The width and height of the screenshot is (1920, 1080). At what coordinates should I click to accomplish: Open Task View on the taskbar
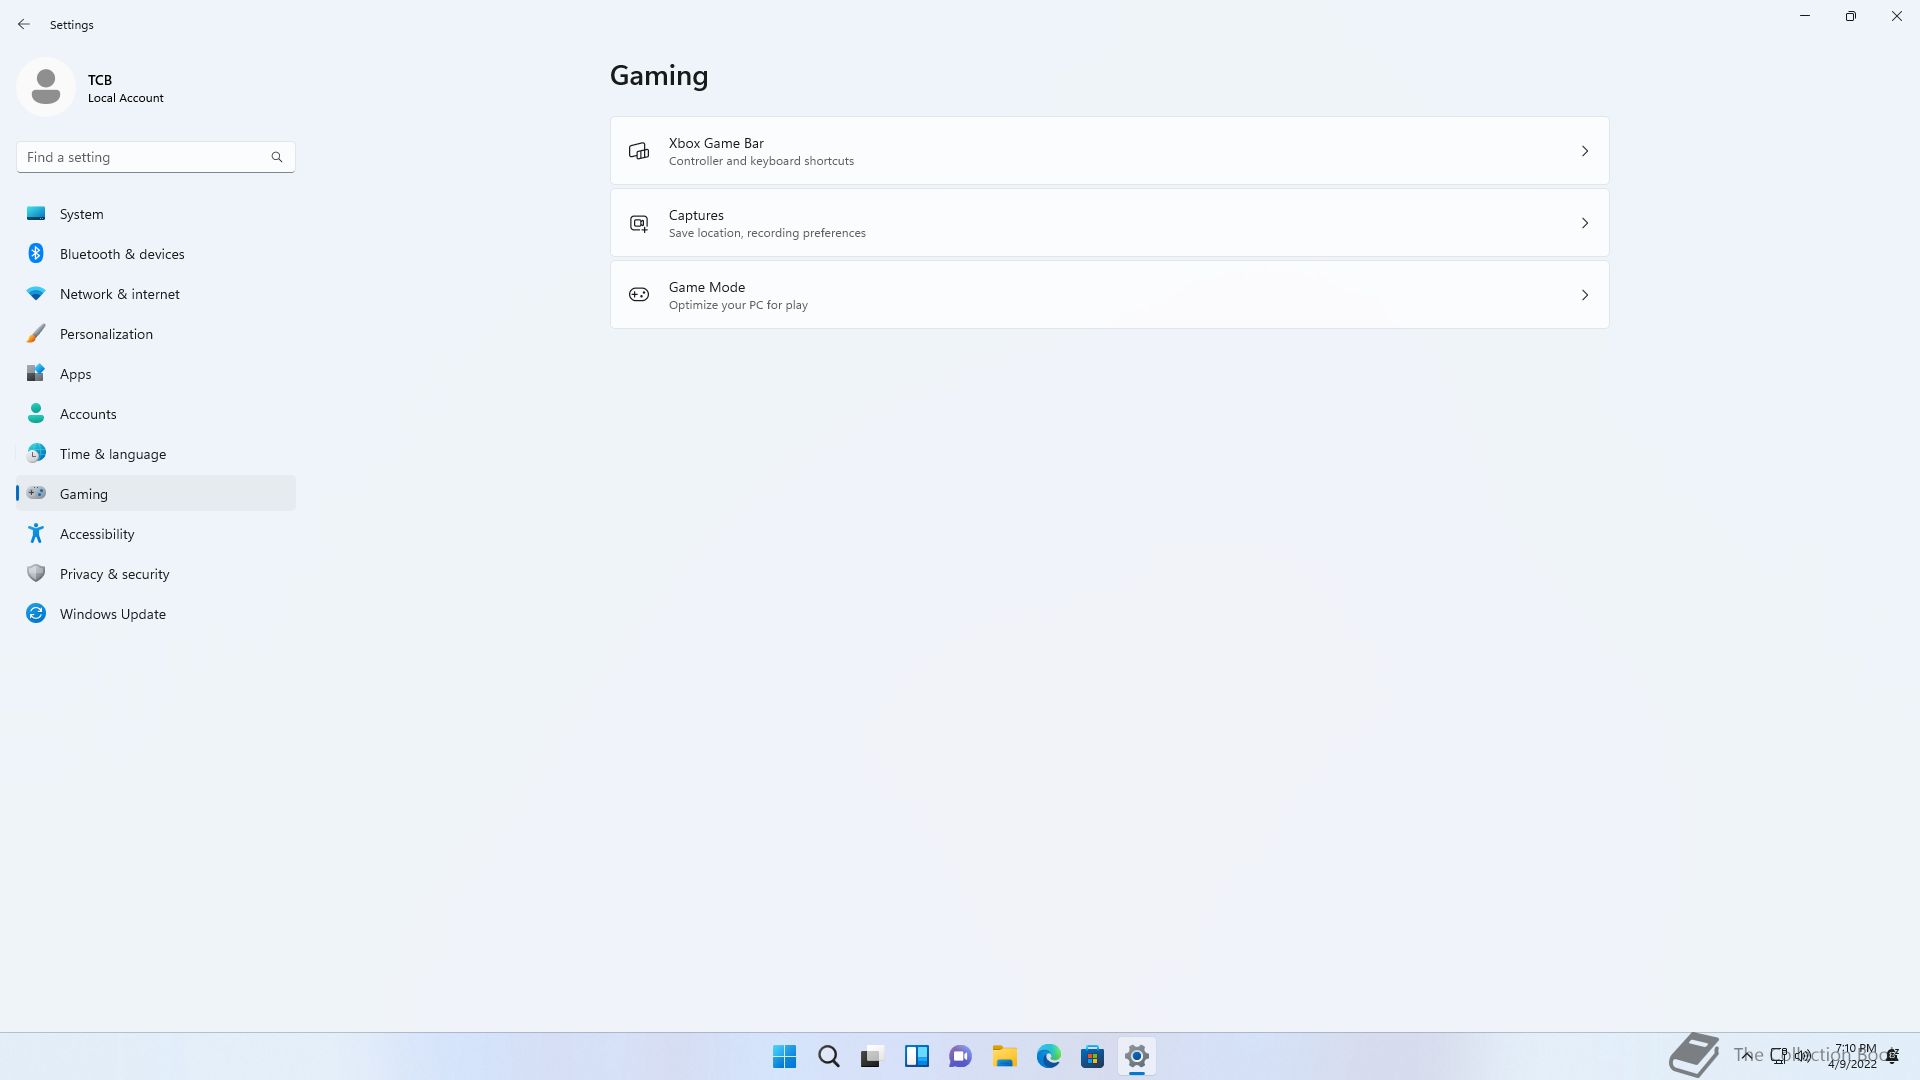[873, 1056]
